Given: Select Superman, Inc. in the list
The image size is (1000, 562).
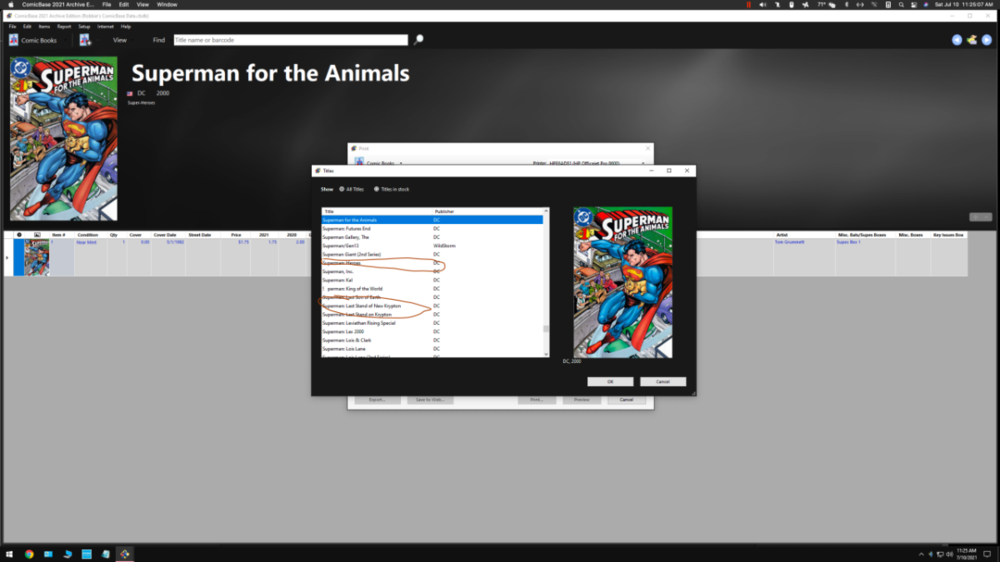Looking at the screenshot, I should 432,272.
